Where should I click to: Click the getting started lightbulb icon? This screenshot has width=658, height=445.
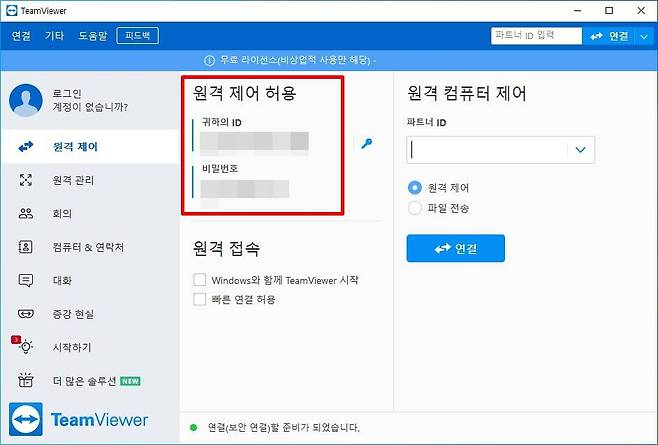26,346
